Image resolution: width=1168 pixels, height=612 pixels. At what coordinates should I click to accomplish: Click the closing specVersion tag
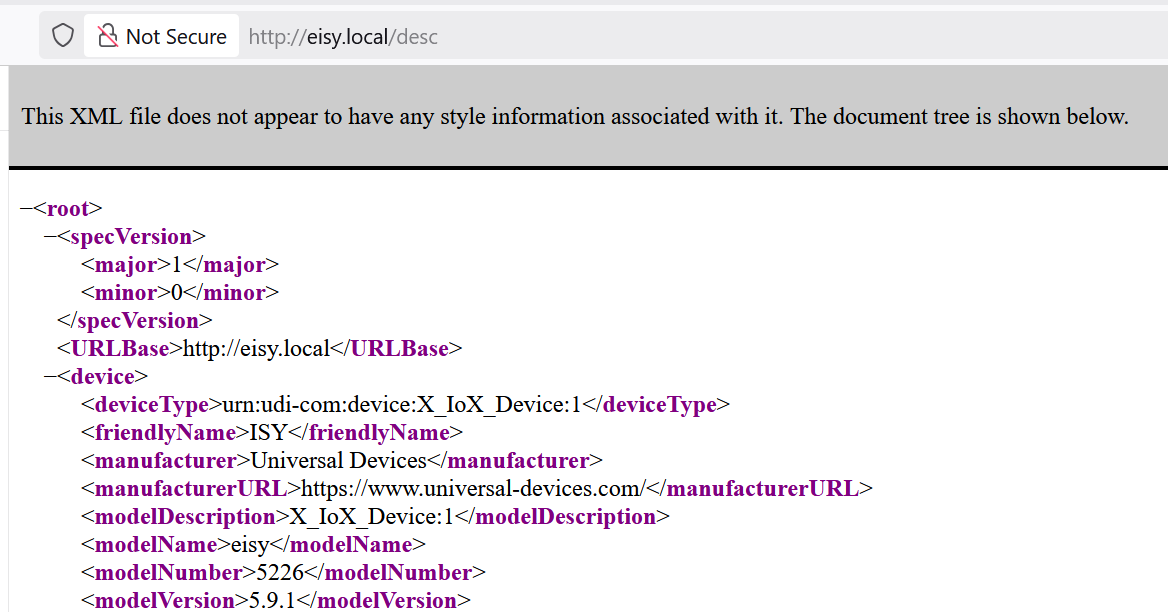[x=135, y=321]
